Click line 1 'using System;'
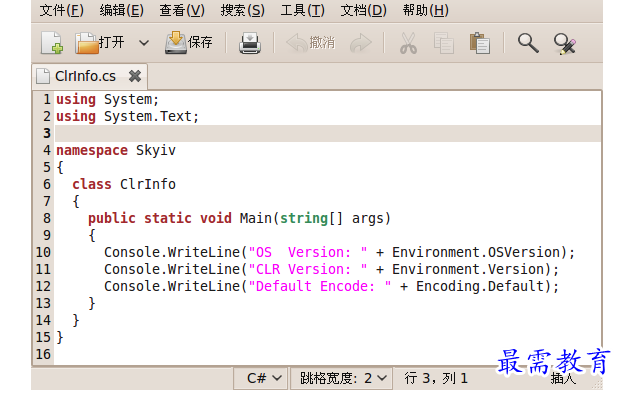Image resolution: width=619 pixels, height=393 pixels. (107, 99)
